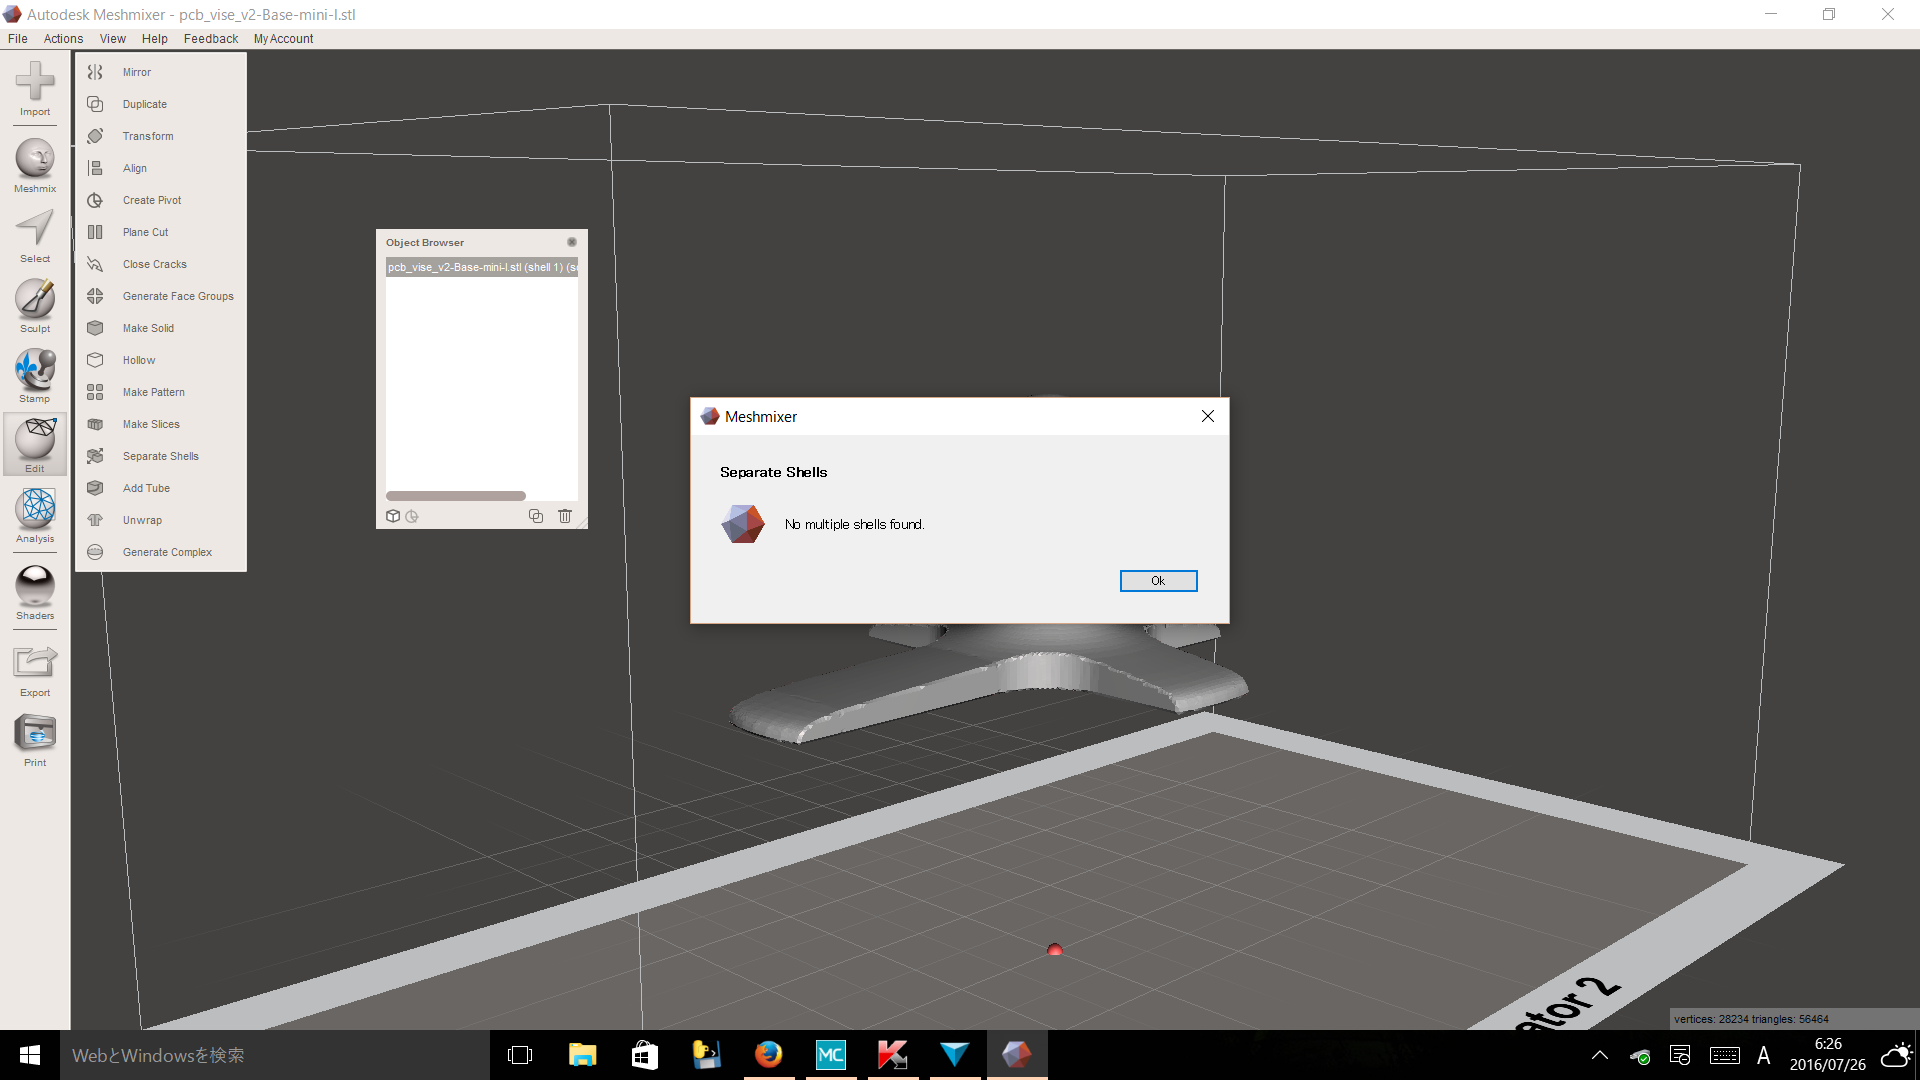Viewport: 1920px width, 1080px height.
Task: Close the Object Browser panel
Action: click(x=572, y=242)
